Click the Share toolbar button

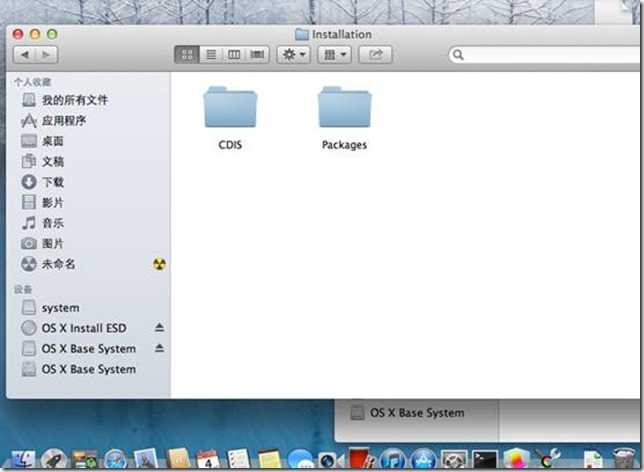(x=375, y=55)
